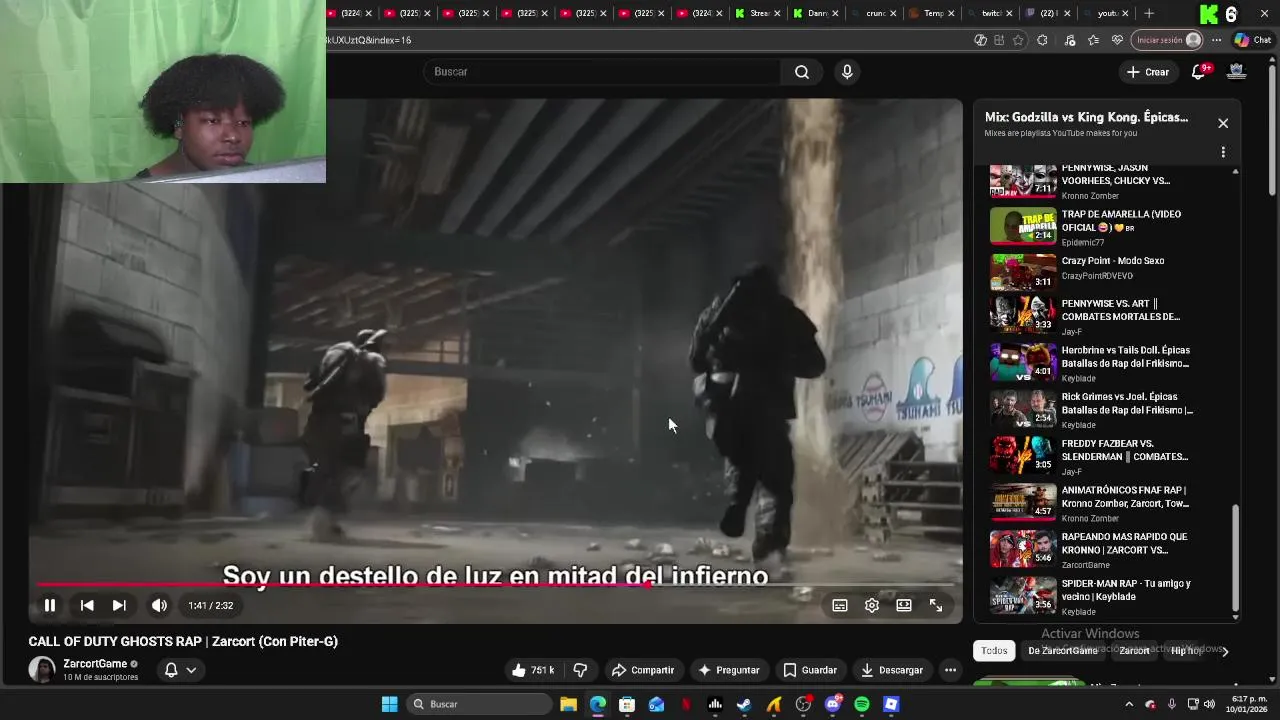The height and width of the screenshot is (720, 1280).
Task: Open a new browser tab plus button
Action: (1149, 13)
